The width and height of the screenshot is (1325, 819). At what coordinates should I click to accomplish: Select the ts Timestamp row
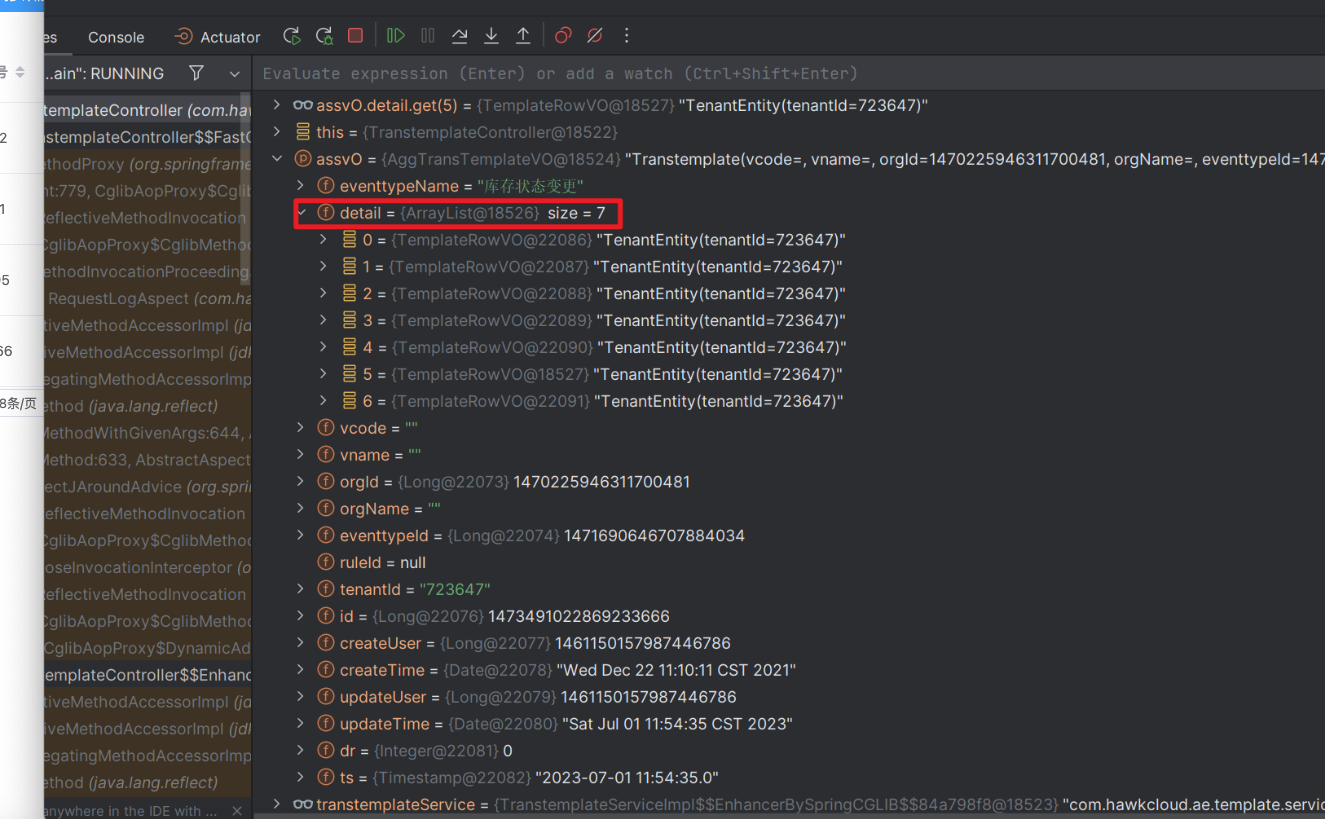790,778
